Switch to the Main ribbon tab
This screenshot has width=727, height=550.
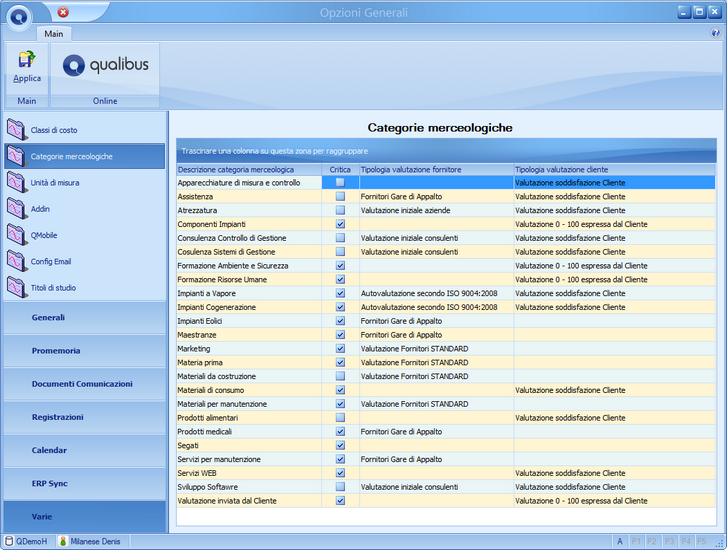coord(54,34)
